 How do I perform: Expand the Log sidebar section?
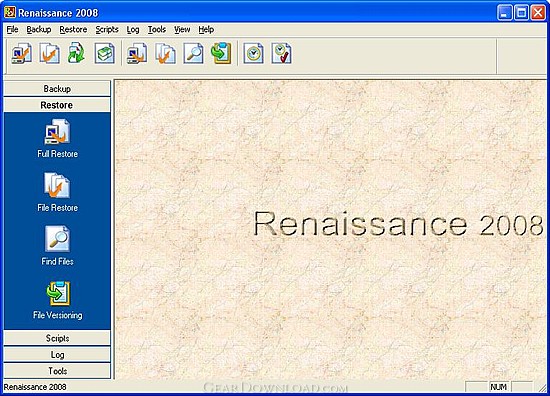click(x=57, y=355)
